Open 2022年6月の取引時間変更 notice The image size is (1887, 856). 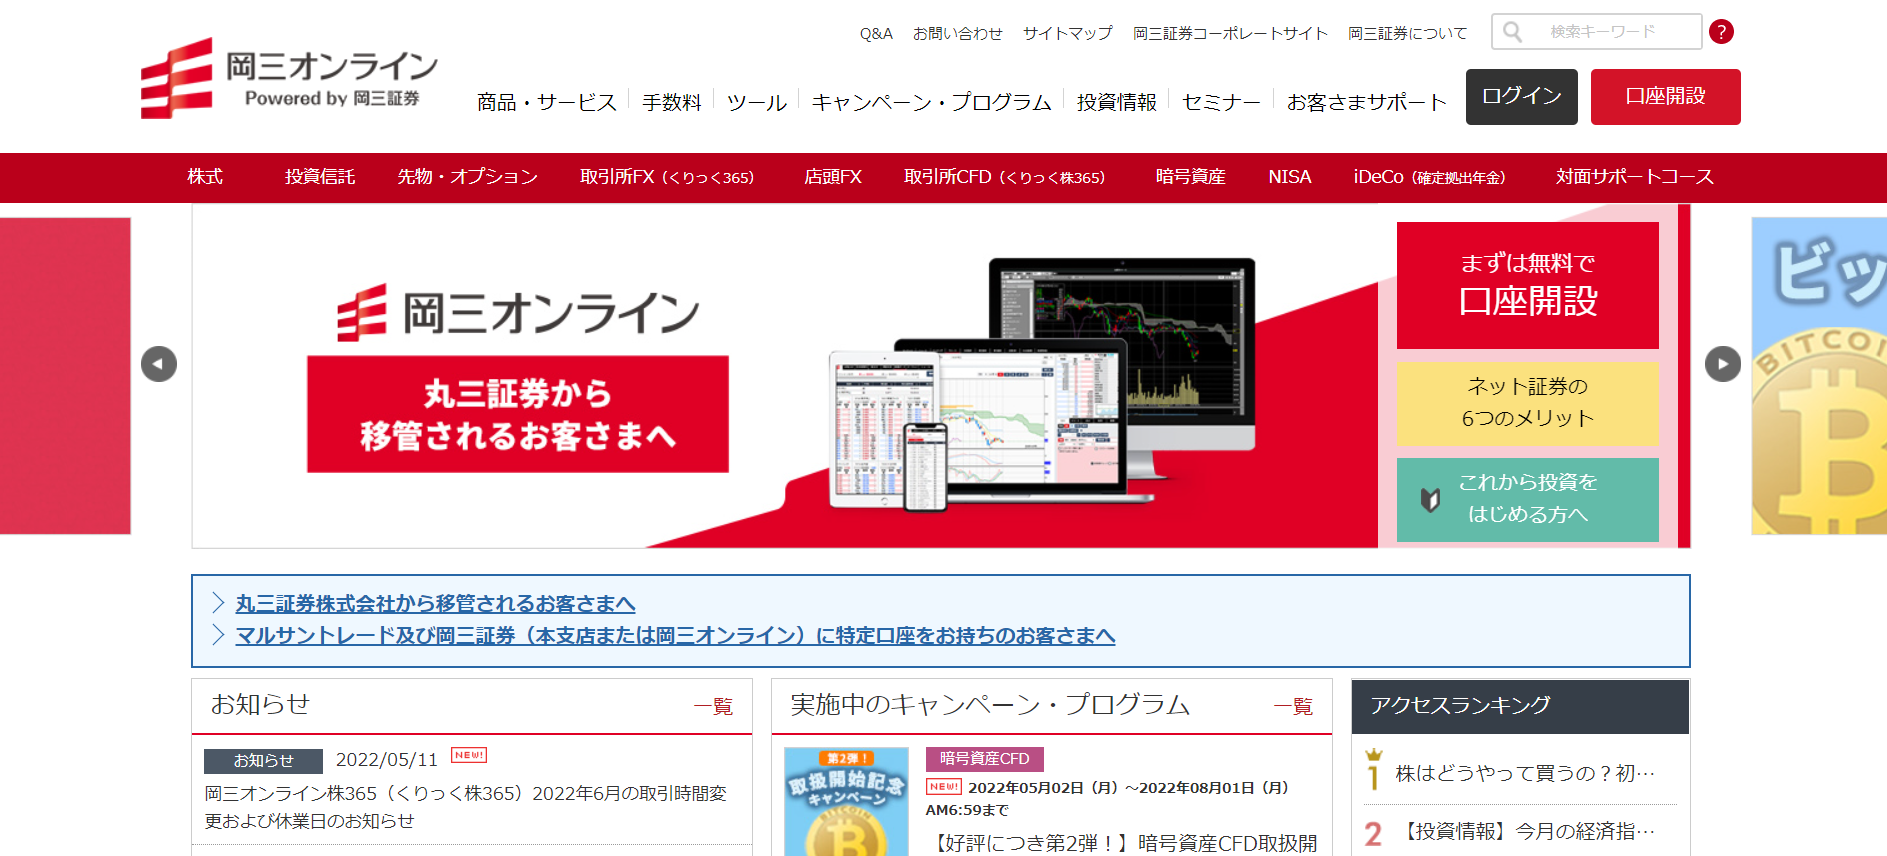(x=466, y=807)
